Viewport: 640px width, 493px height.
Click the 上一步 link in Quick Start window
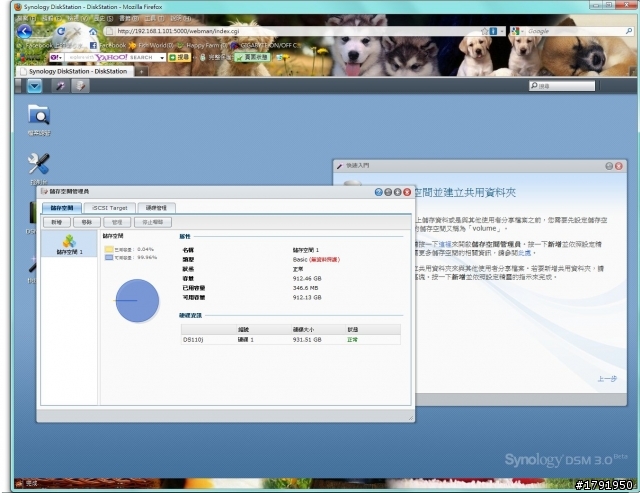[x=607, y=379]
